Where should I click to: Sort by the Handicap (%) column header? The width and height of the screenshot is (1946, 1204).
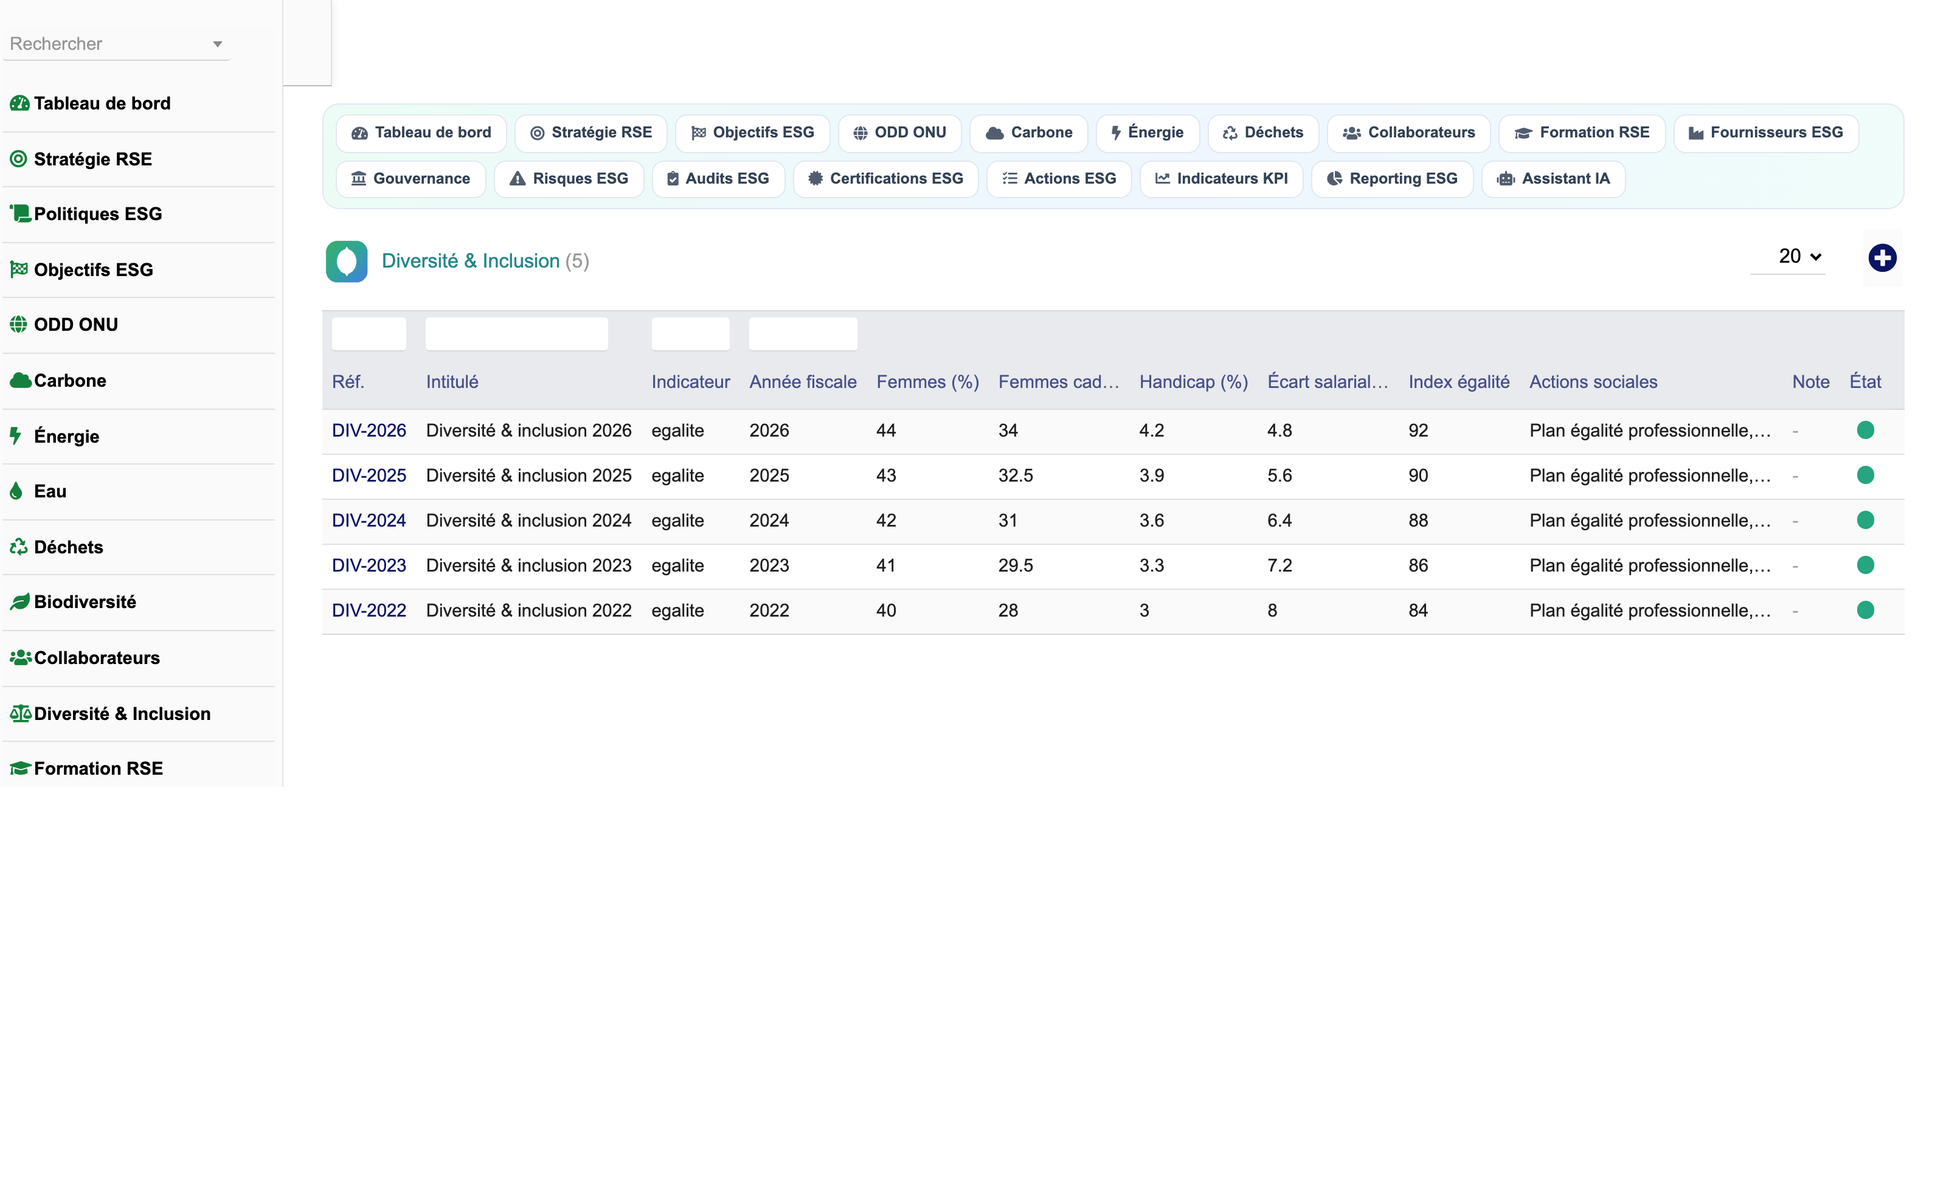click(x=1193, y=382)
